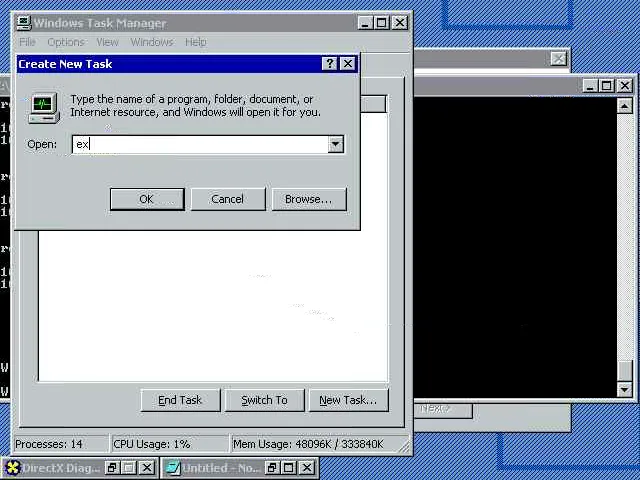
Task: Focus the Open text field containing 'ex'
Action: click(x=200, y=144)
